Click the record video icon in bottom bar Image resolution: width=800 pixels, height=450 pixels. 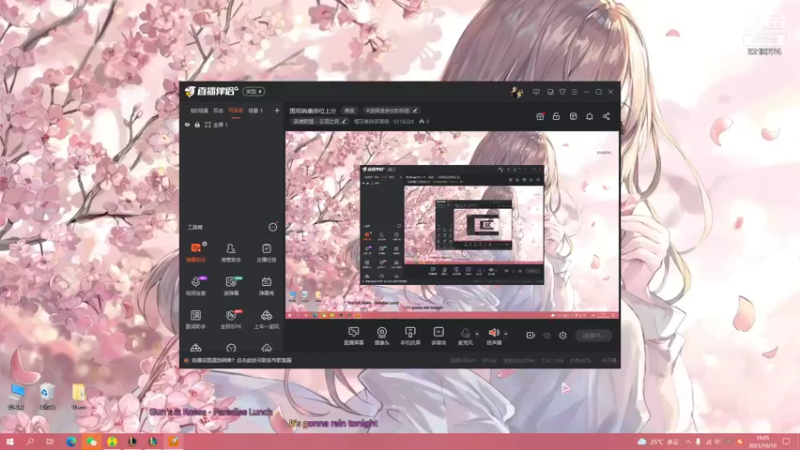tap(531, 335)
